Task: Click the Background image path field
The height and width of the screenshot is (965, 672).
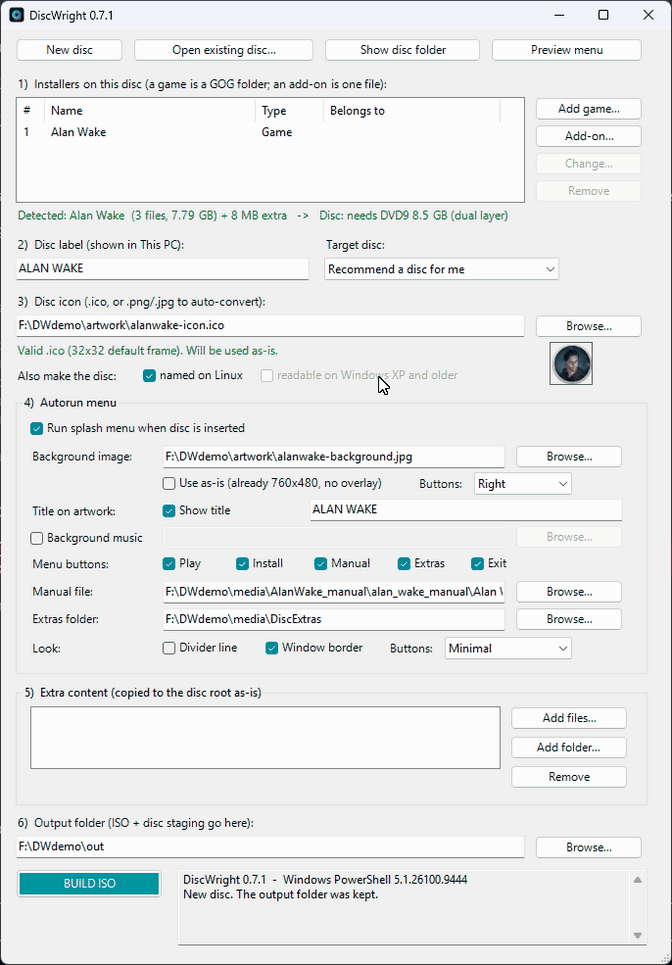Action: tap(334, 457)
